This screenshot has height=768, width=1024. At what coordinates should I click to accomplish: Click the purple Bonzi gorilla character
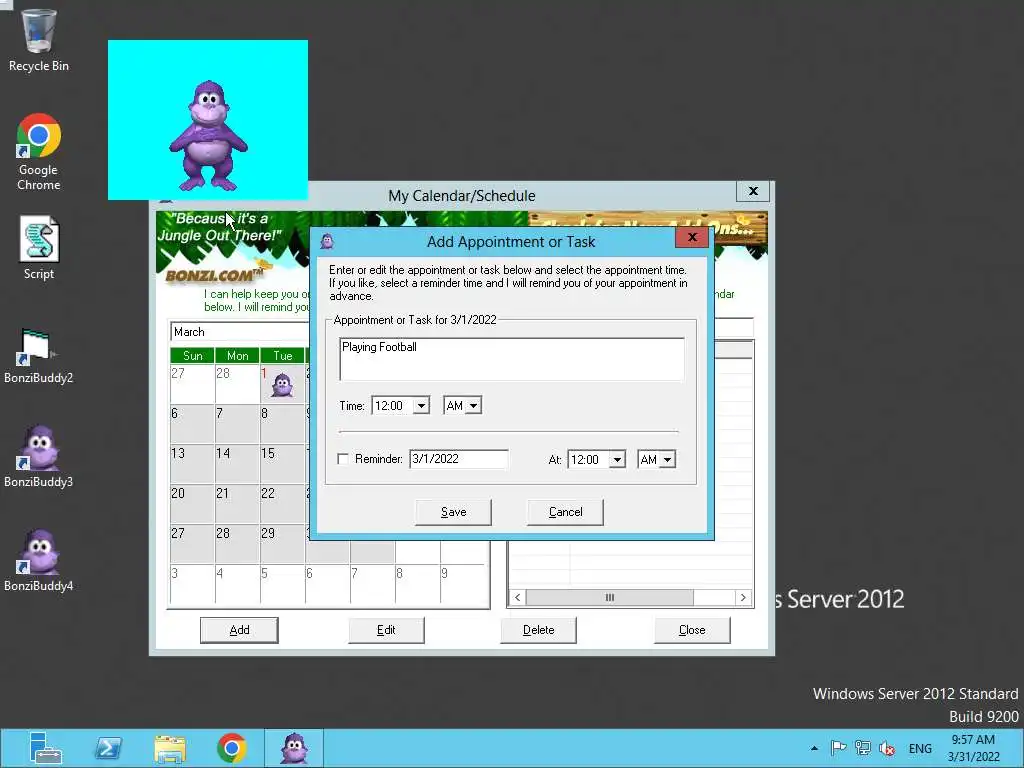pyautogui.click(x=208, y=136)
